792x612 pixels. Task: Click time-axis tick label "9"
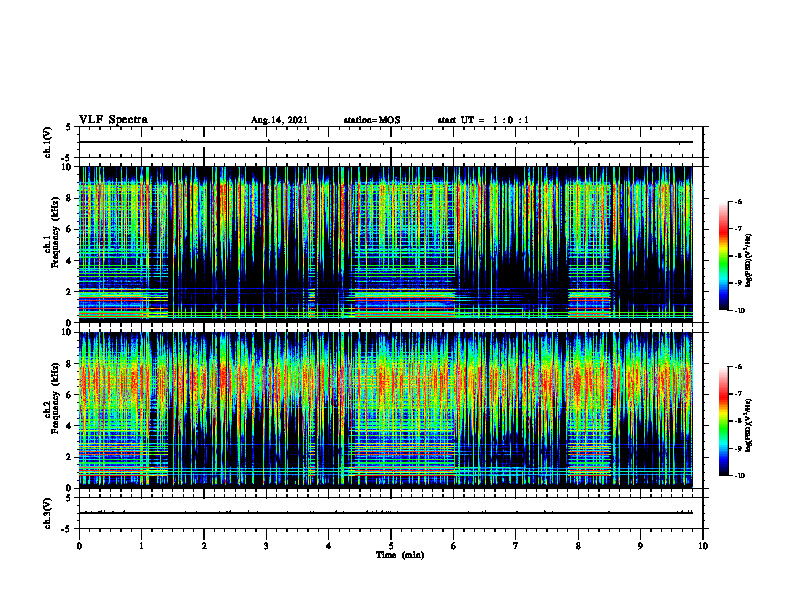click(640, 546)
